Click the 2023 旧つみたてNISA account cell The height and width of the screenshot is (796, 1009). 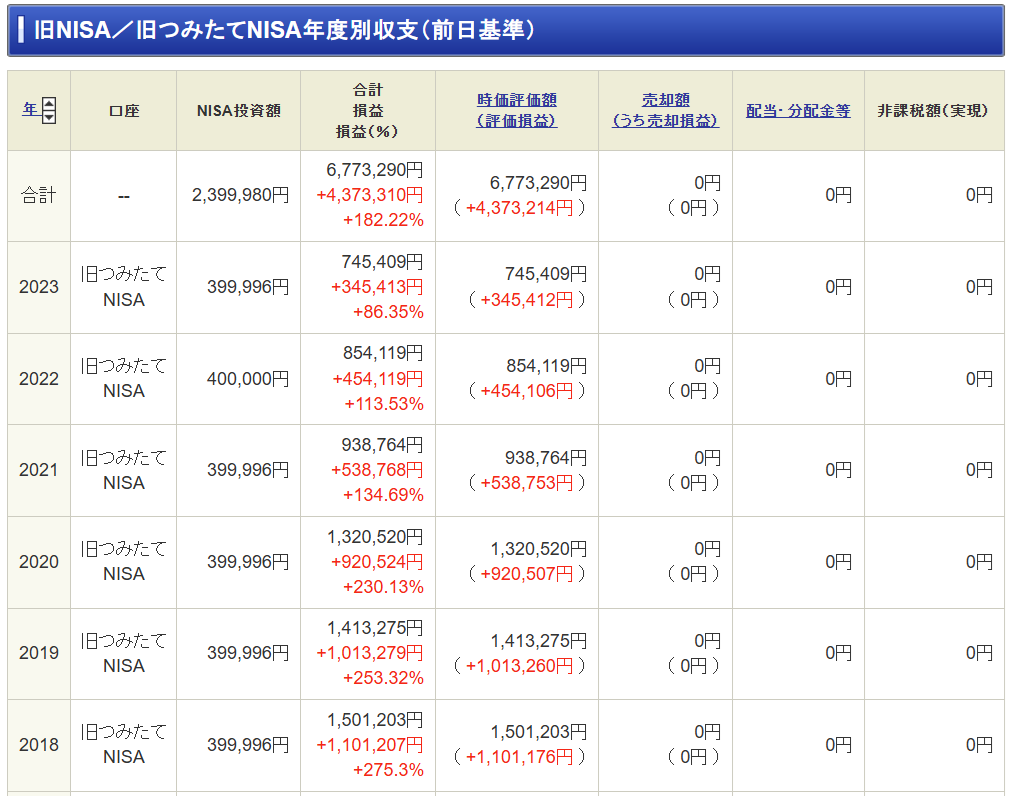124,287
